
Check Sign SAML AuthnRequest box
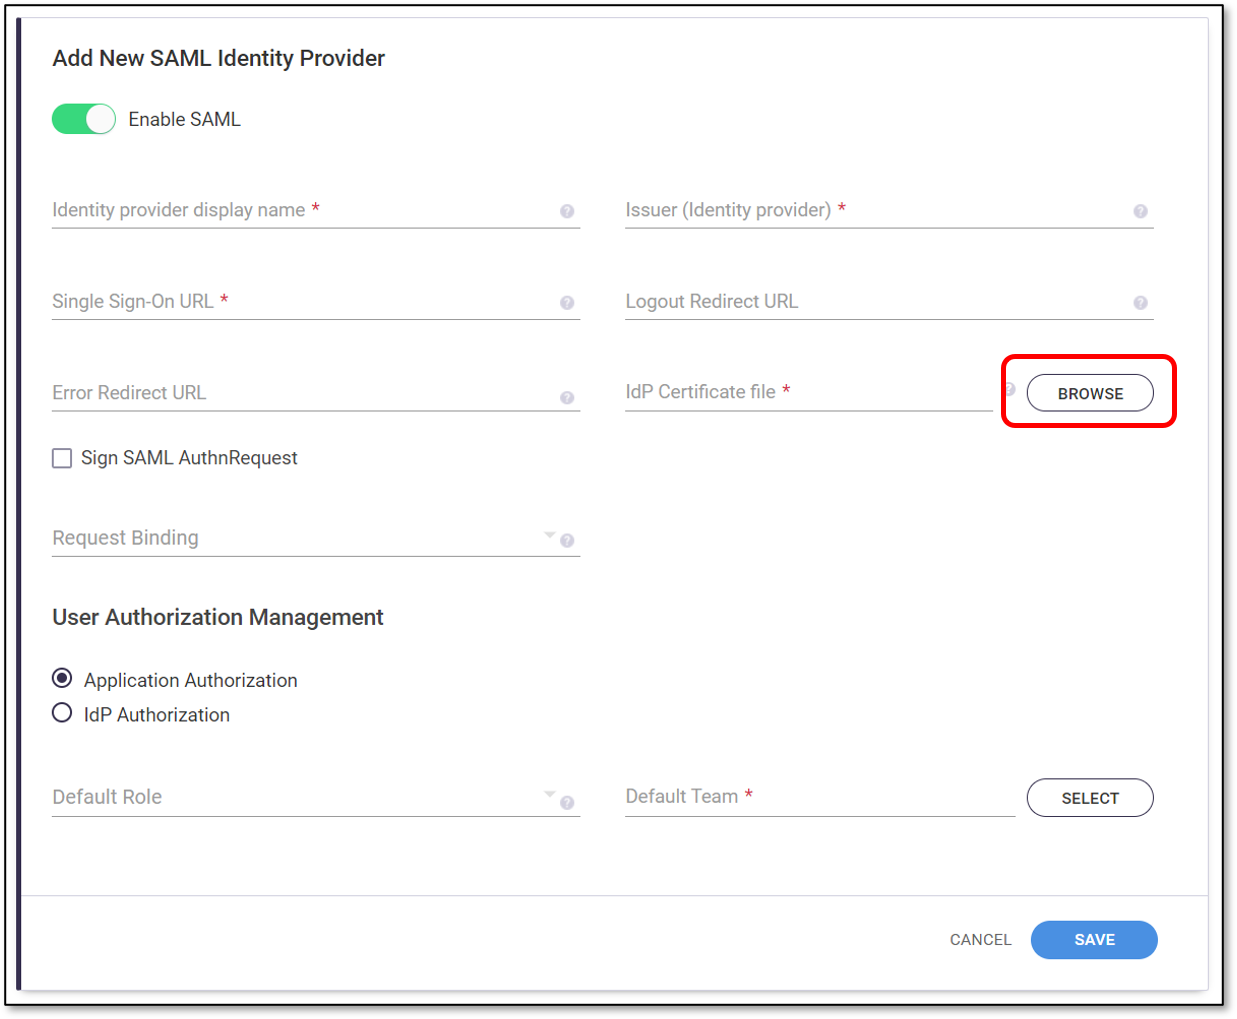[62, 458]
